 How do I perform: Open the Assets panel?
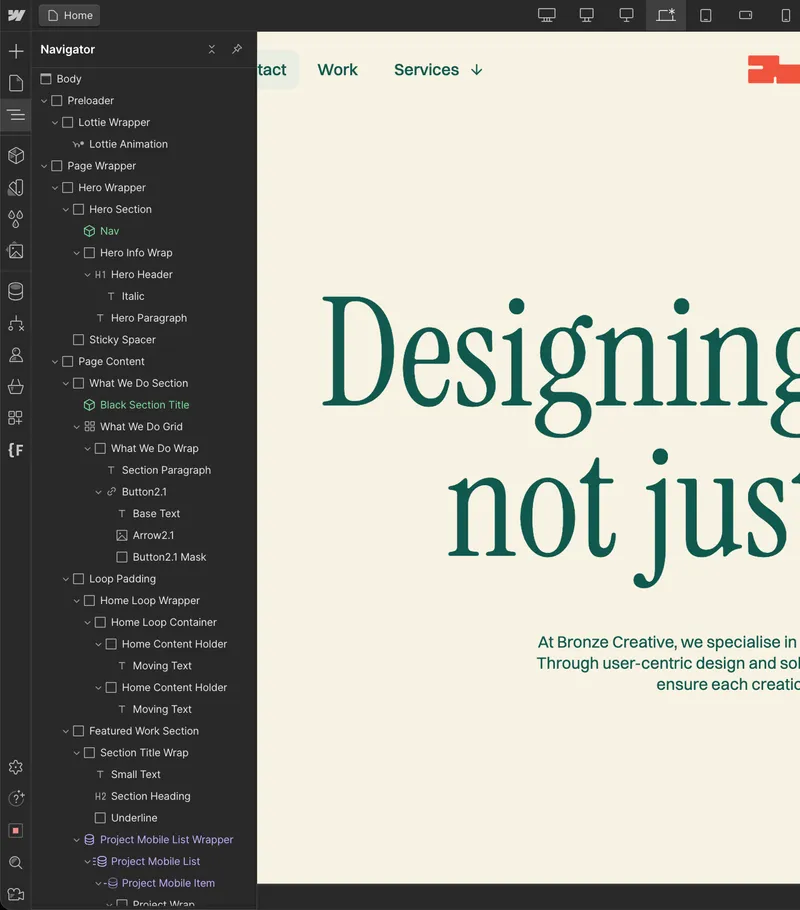[15, 251]
